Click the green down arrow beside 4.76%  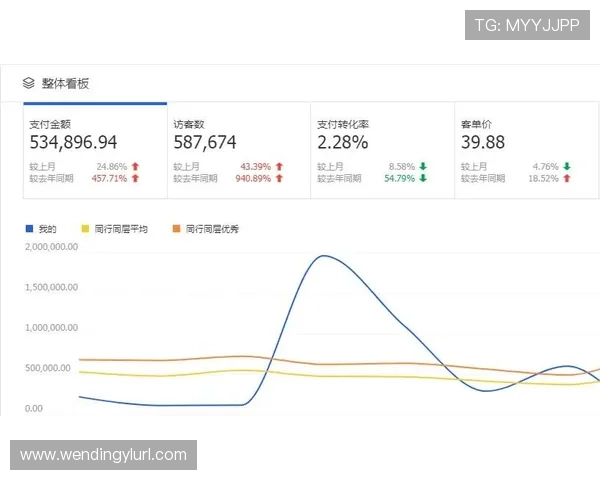click(x=567, y=167)
